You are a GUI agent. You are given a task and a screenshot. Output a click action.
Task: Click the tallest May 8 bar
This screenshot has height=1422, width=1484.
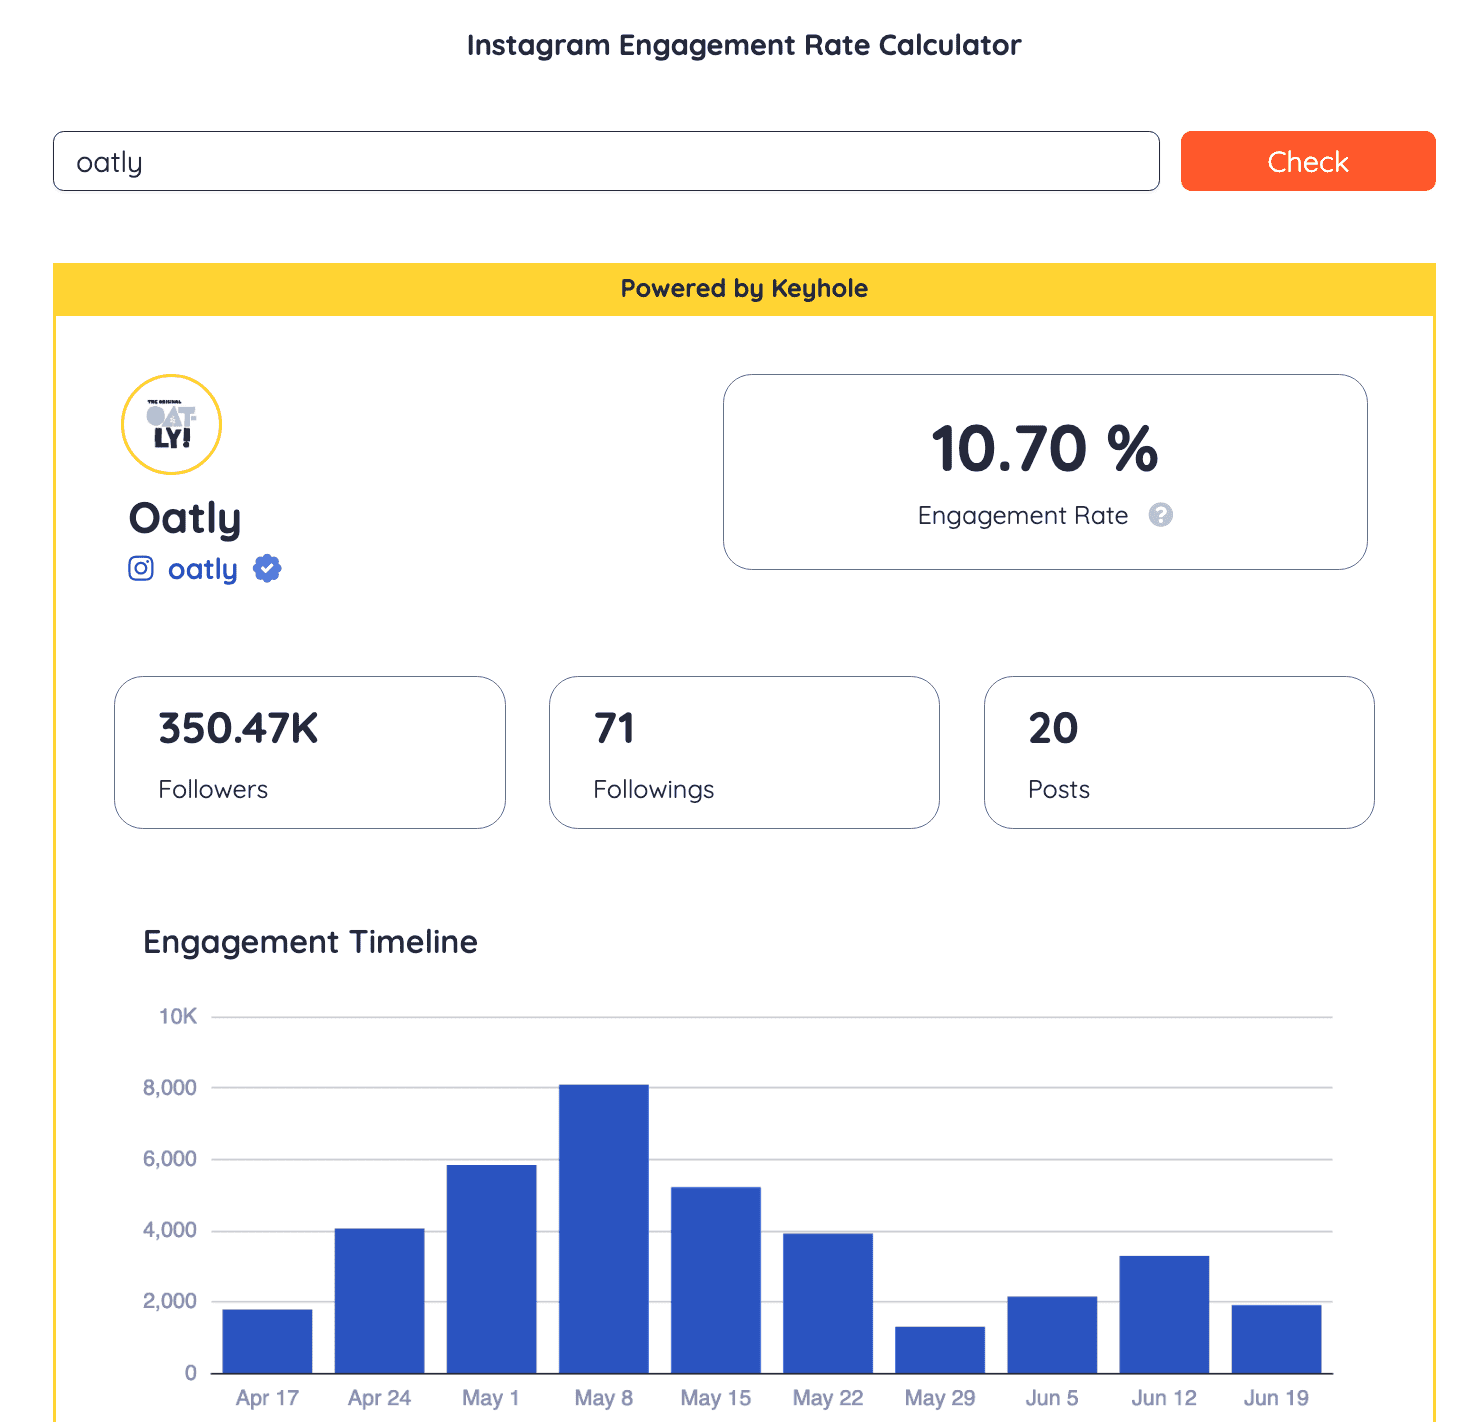[x=604, y=1229]
